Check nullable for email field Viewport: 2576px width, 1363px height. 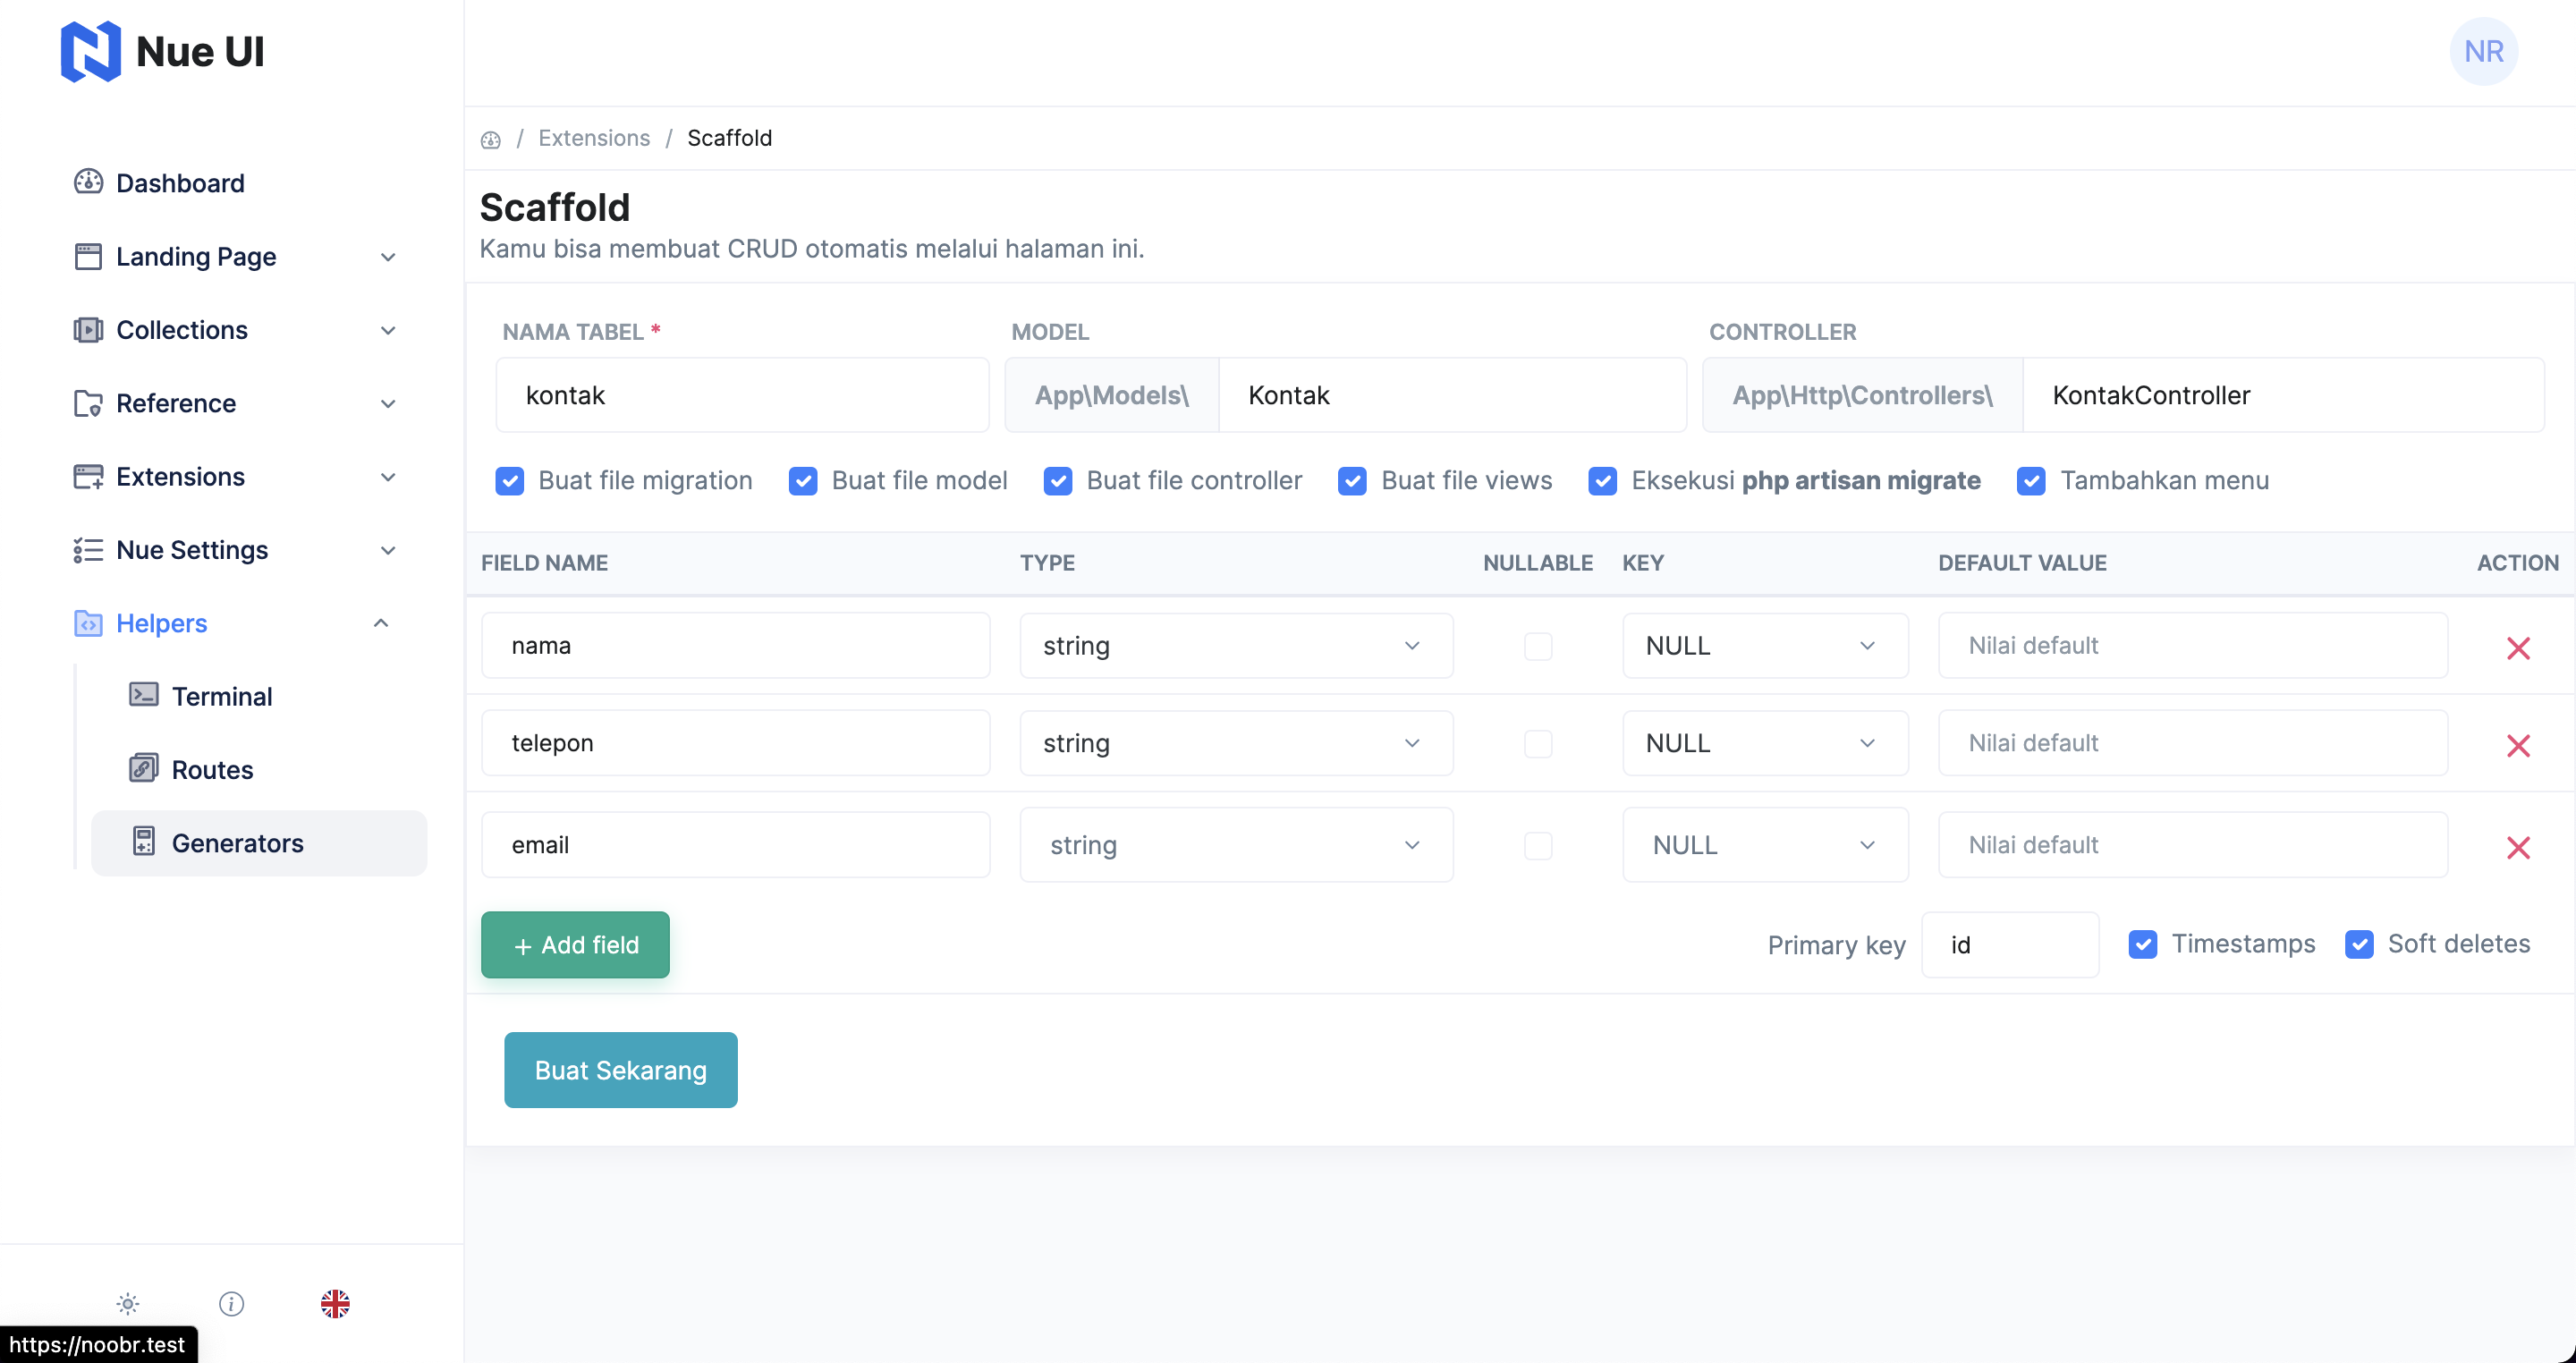point(1538,846)
